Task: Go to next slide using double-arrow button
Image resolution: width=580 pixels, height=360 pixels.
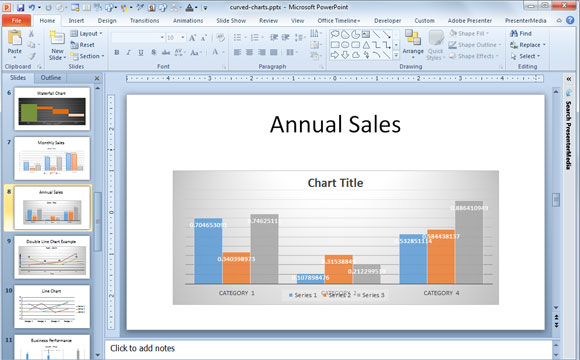Action: [556, 325]
